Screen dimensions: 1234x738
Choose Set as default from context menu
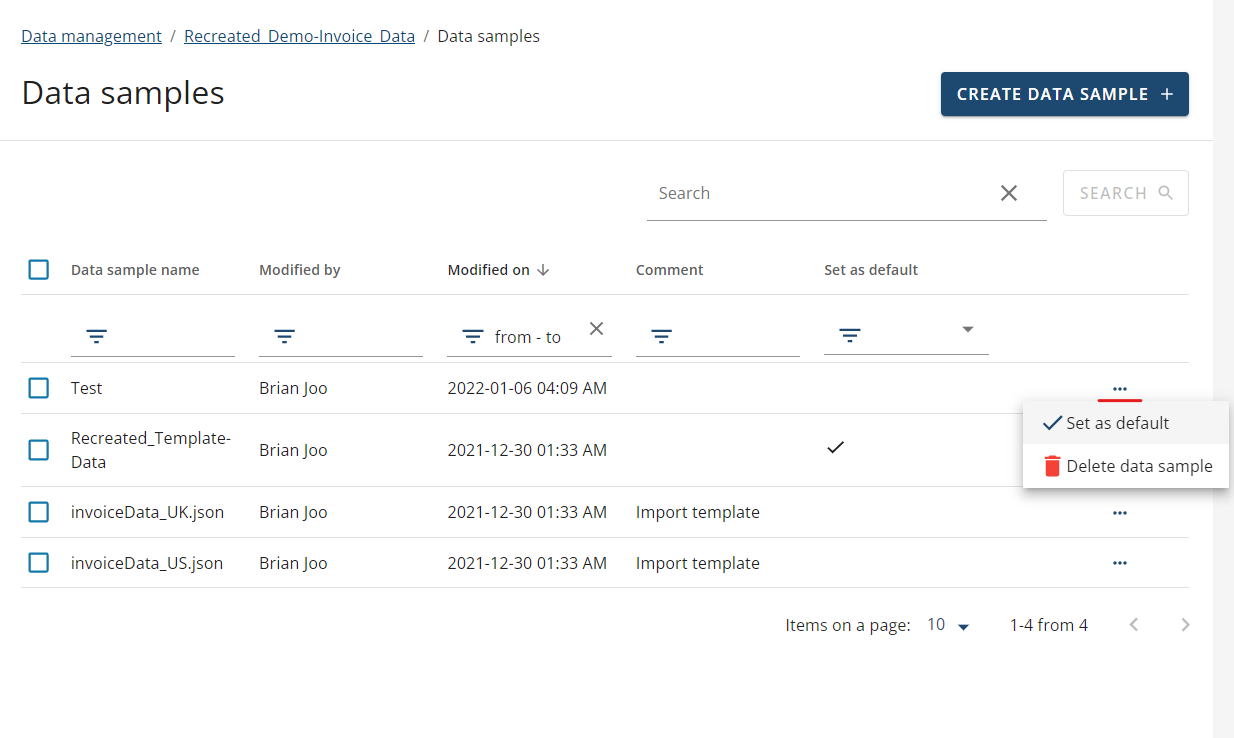click(1117, 423)
